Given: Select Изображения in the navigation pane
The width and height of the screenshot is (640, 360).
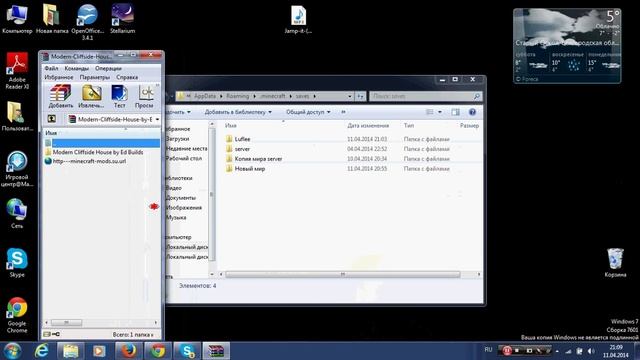Looking at the screenshot, I should 184,207.
